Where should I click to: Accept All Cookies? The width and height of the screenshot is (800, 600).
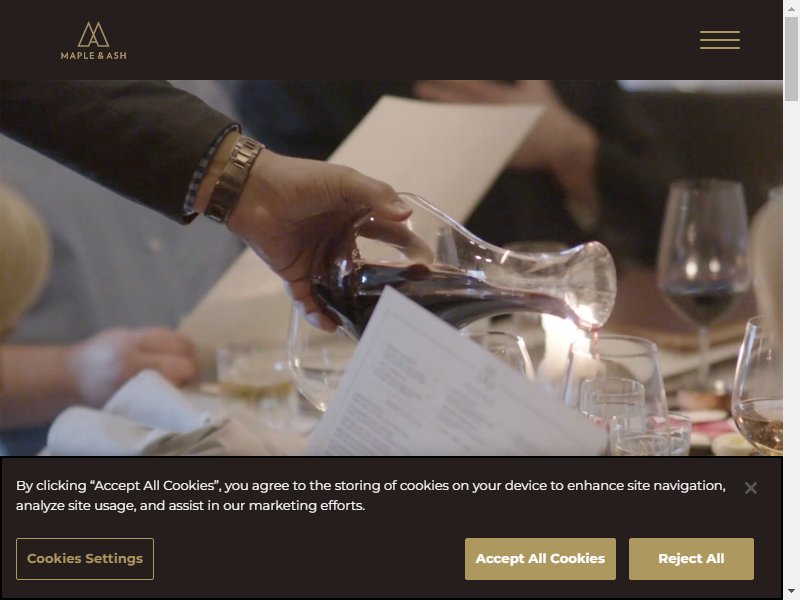coord(540,559)
